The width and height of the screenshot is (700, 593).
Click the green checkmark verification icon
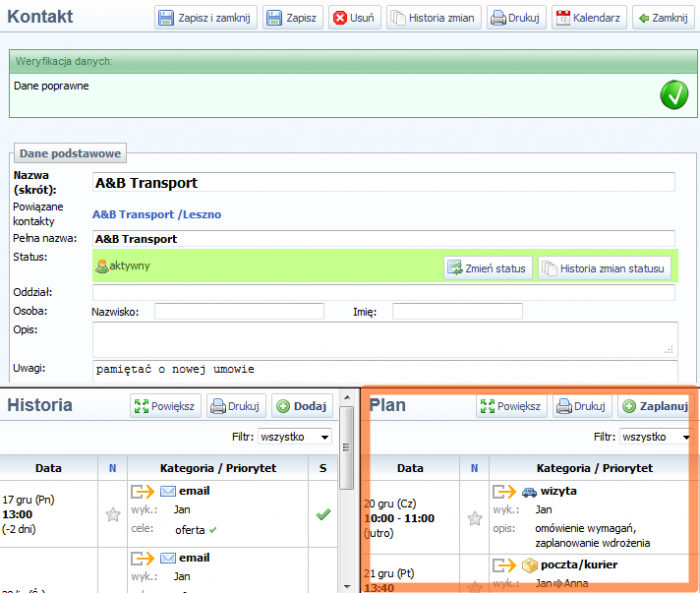pos(673,95)
